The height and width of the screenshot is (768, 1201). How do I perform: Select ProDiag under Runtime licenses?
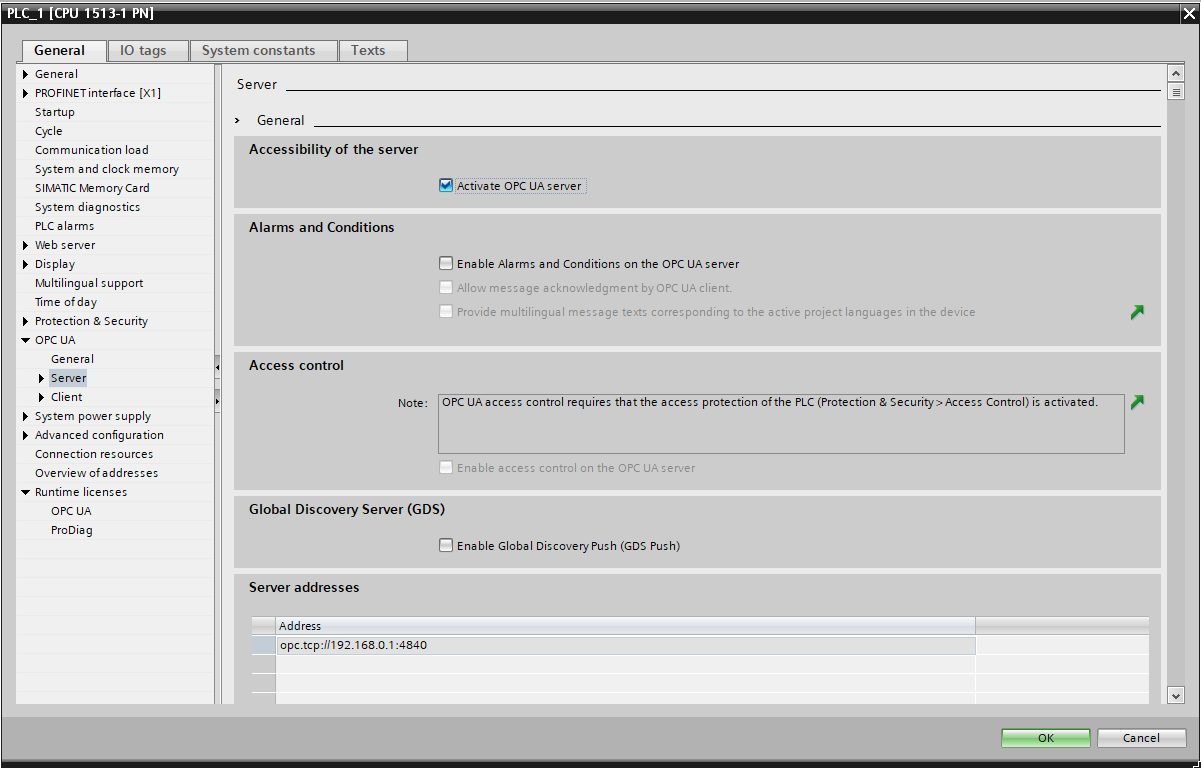(72, 530)
